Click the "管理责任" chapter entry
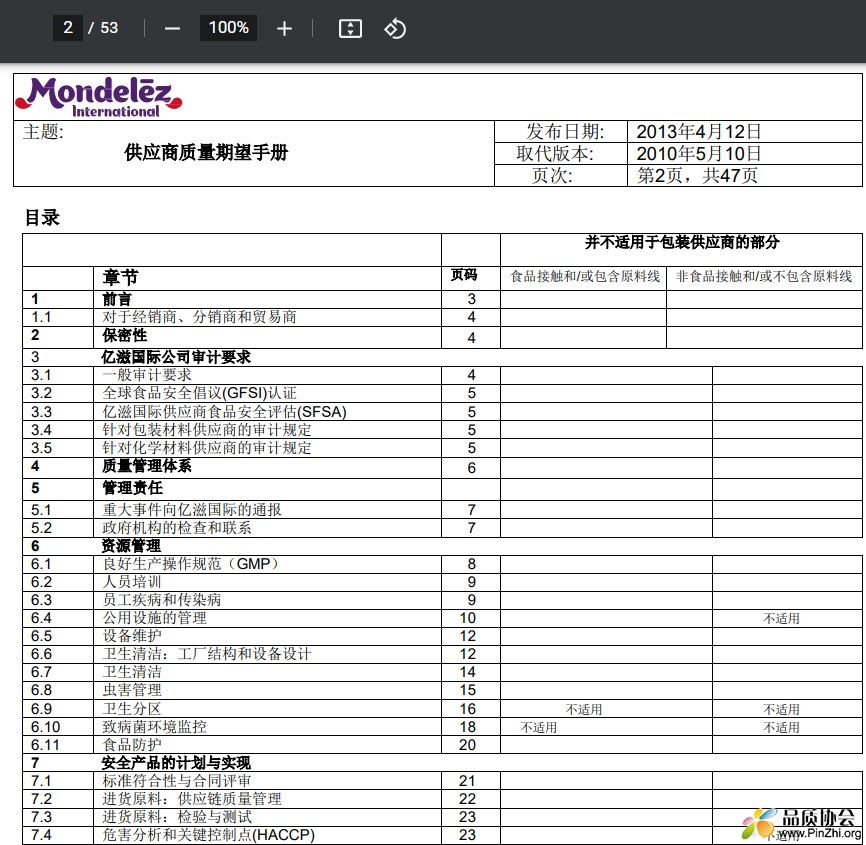866x845 pixels. pos(132,488)
